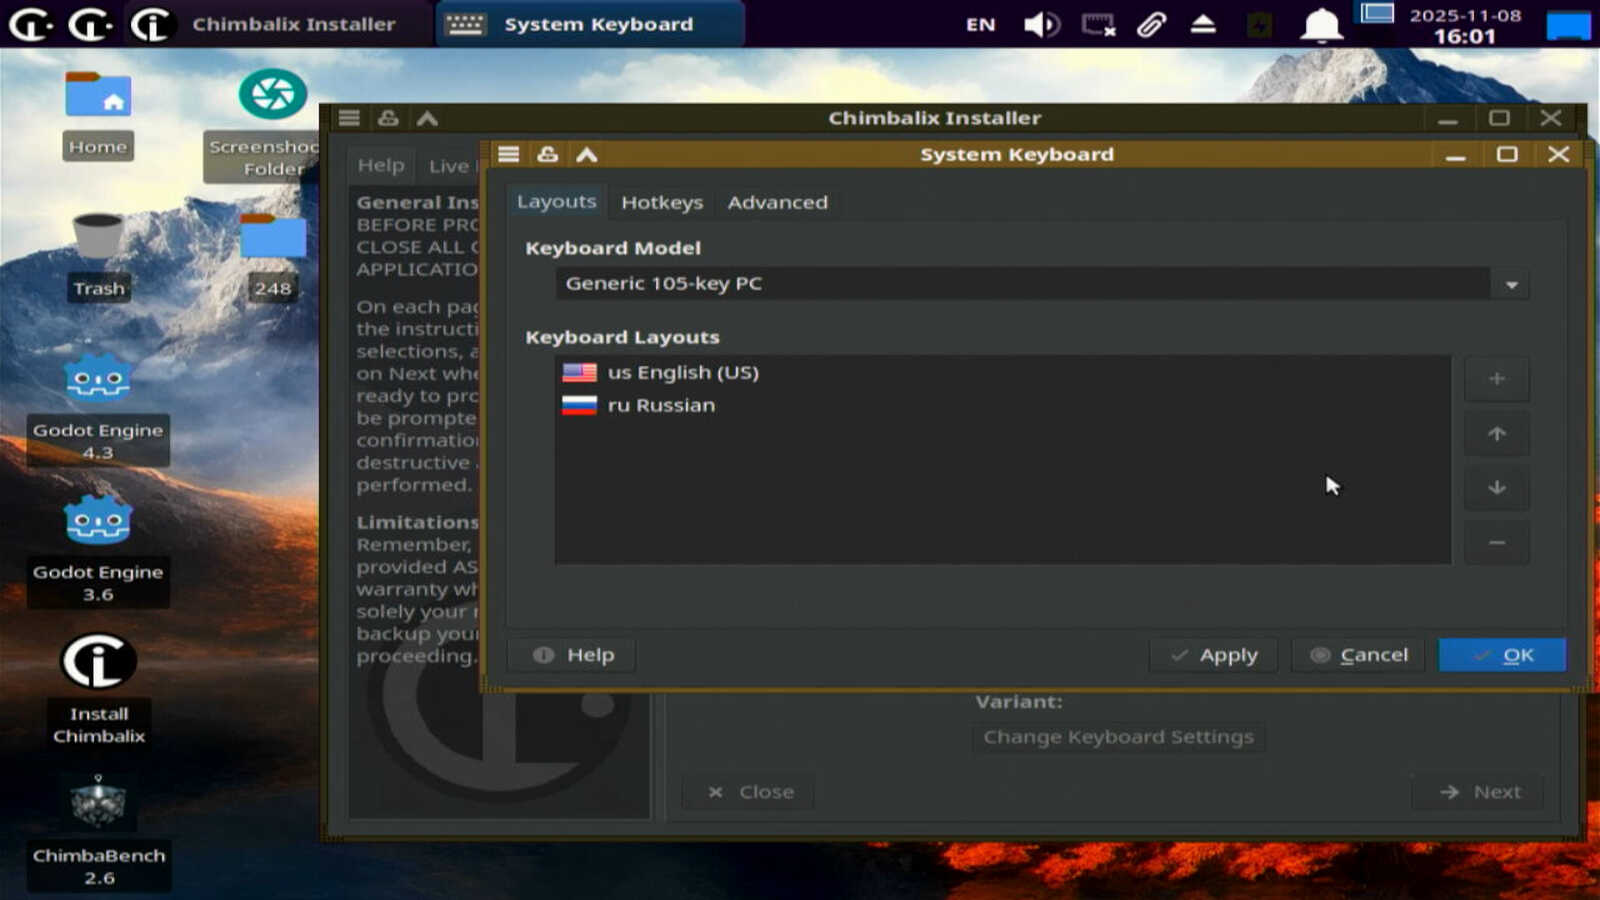Click the Russian flag icon in layouts list
Screen dimensions: 1600x900
click(579, 405)
